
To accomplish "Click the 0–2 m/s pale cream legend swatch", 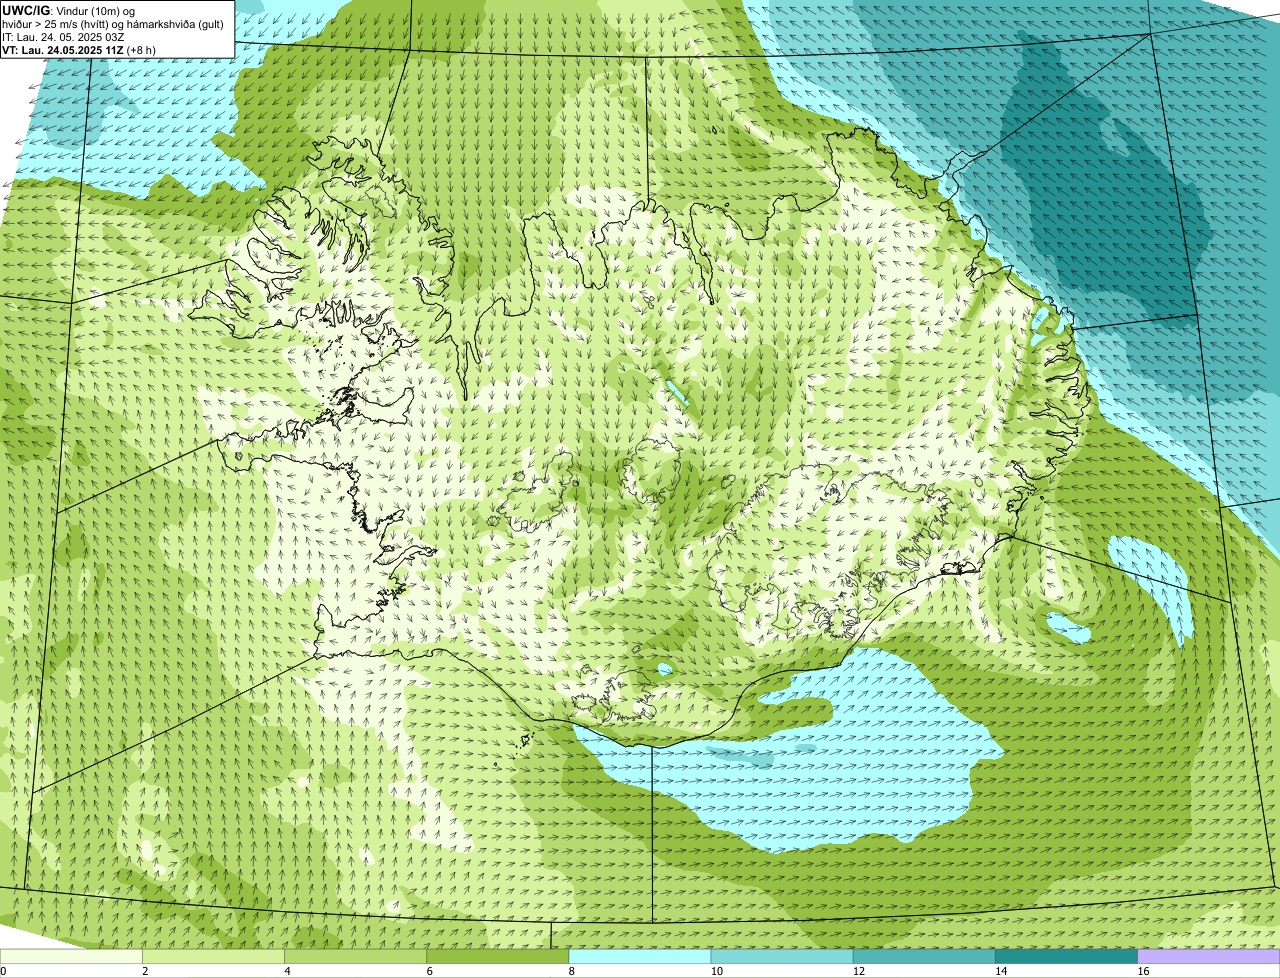I will (71, 956).
